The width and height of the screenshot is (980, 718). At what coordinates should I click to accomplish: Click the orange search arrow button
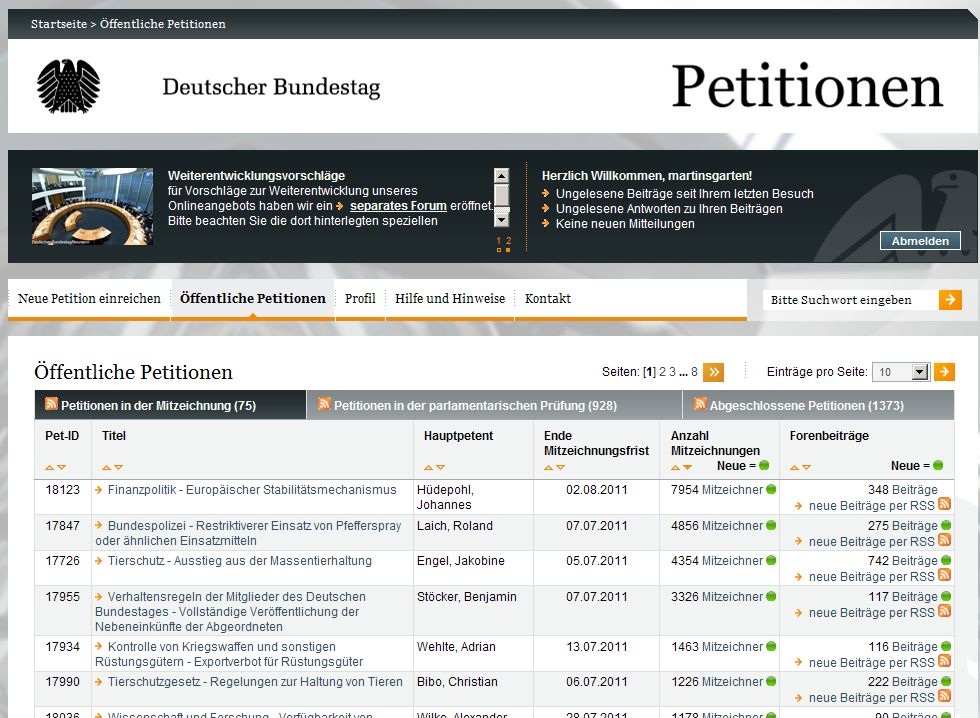[950, 299]
